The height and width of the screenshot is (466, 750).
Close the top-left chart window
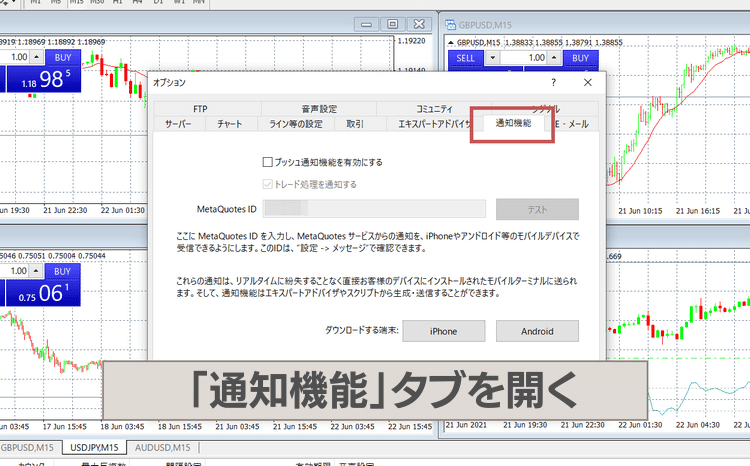pos(419,24)
